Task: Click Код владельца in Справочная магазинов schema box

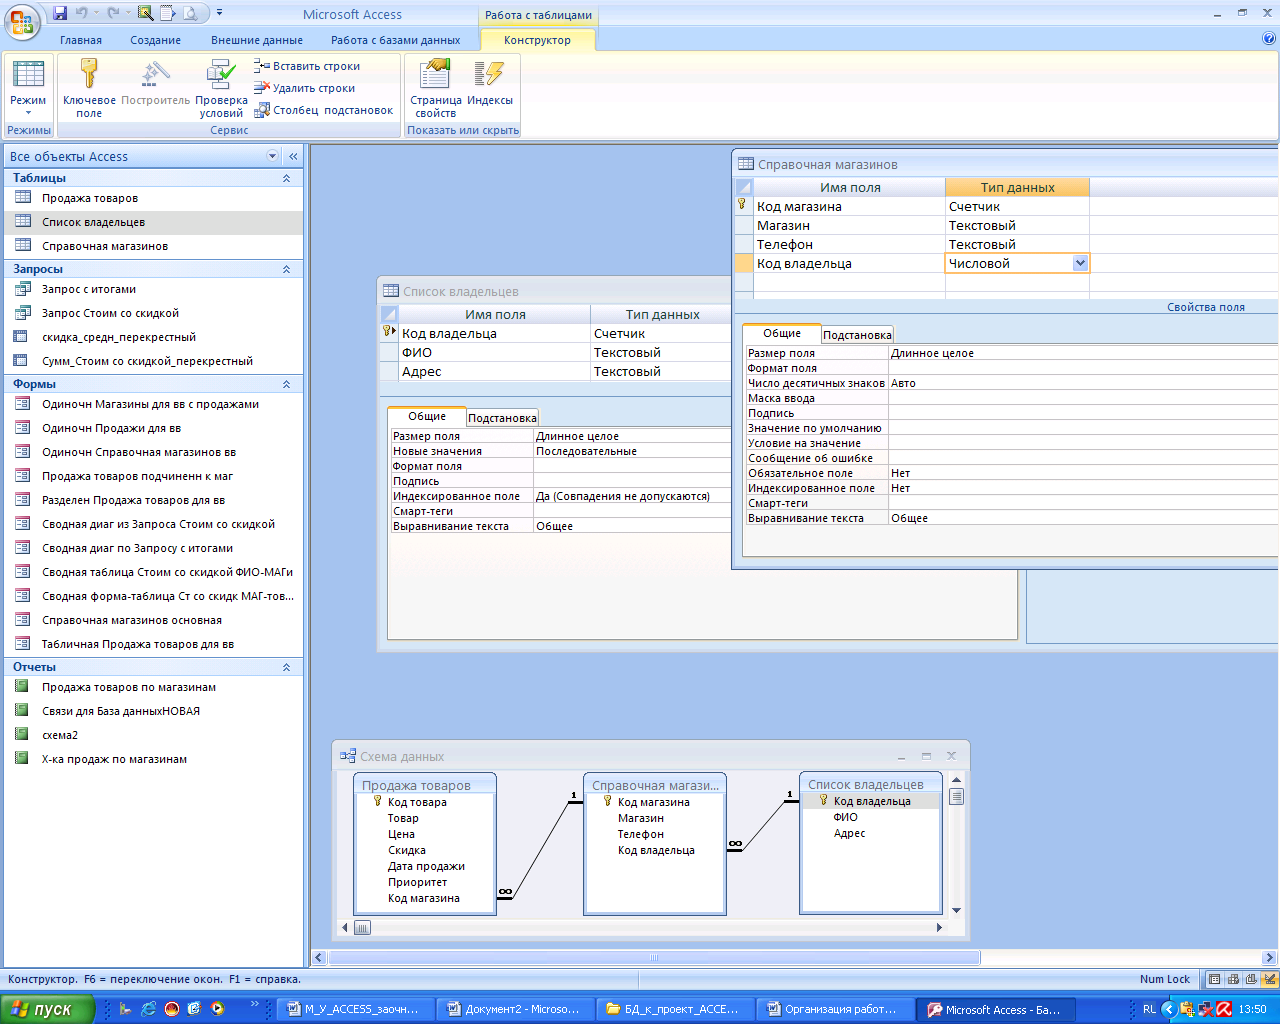Action: pyautogui.click(x=656, y=850)
